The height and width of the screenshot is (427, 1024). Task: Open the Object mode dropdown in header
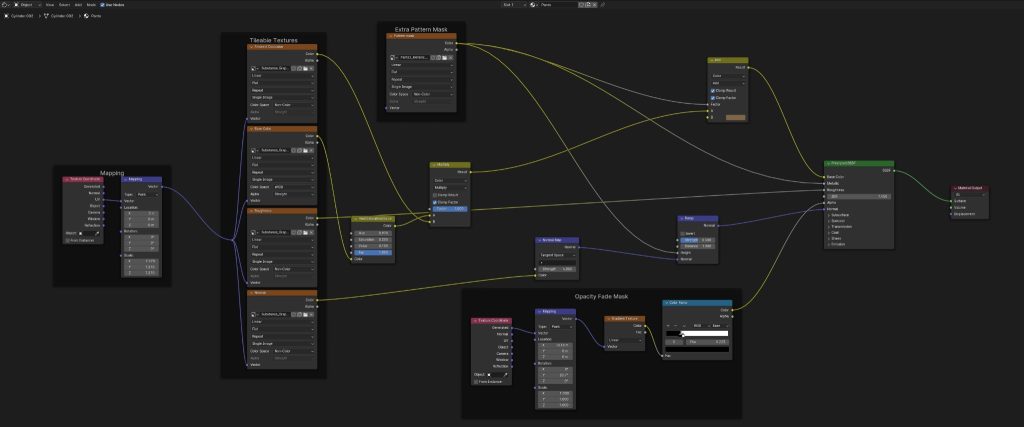pos(27,5)
